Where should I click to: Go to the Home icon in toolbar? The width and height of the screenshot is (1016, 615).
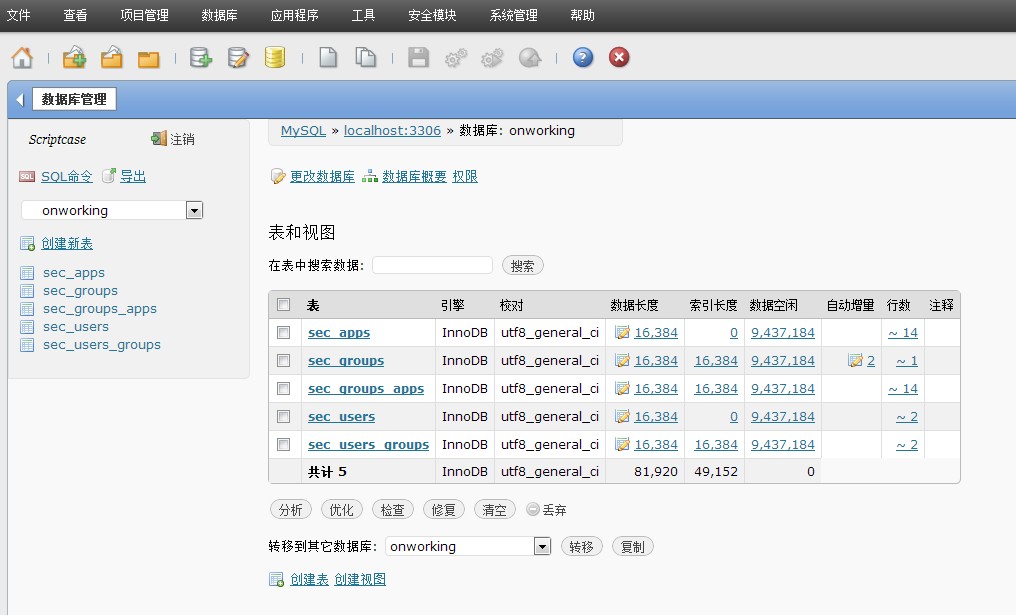(x=22, y=58)
